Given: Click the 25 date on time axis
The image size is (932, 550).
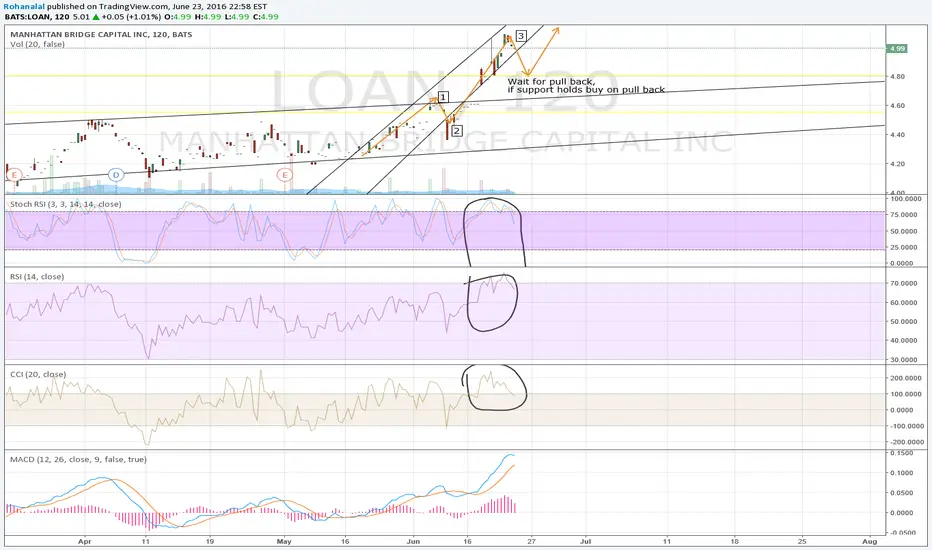Looking at the screenshot, I should point(802,542).
